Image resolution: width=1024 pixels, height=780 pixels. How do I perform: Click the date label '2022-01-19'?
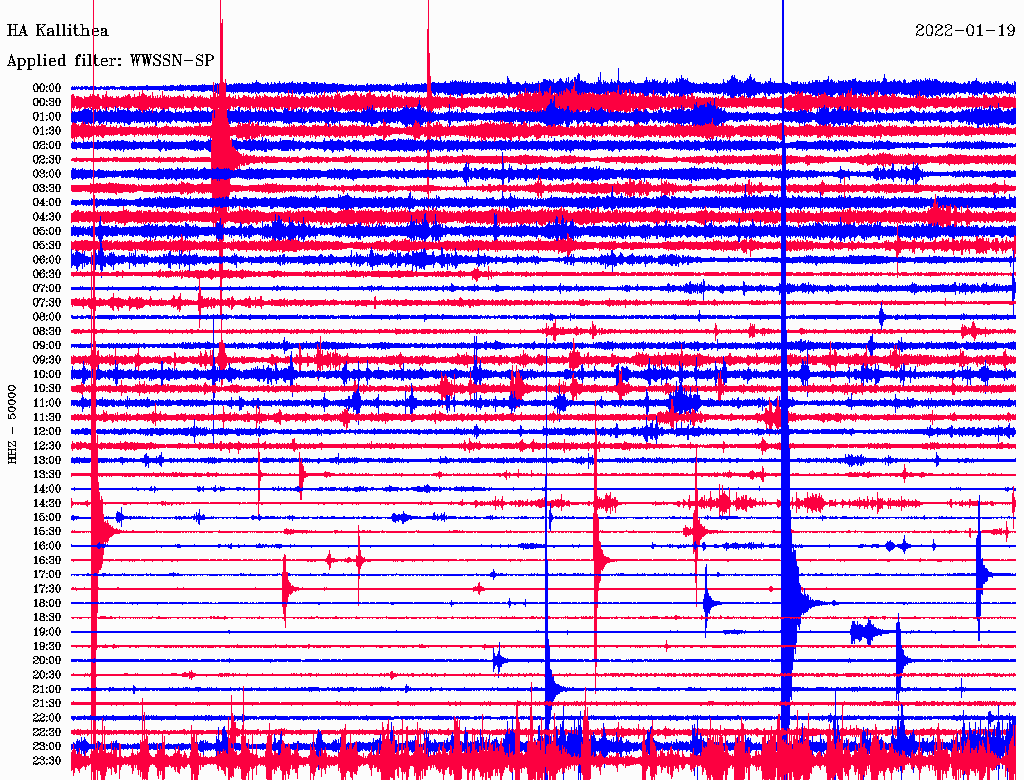point(965,31)
